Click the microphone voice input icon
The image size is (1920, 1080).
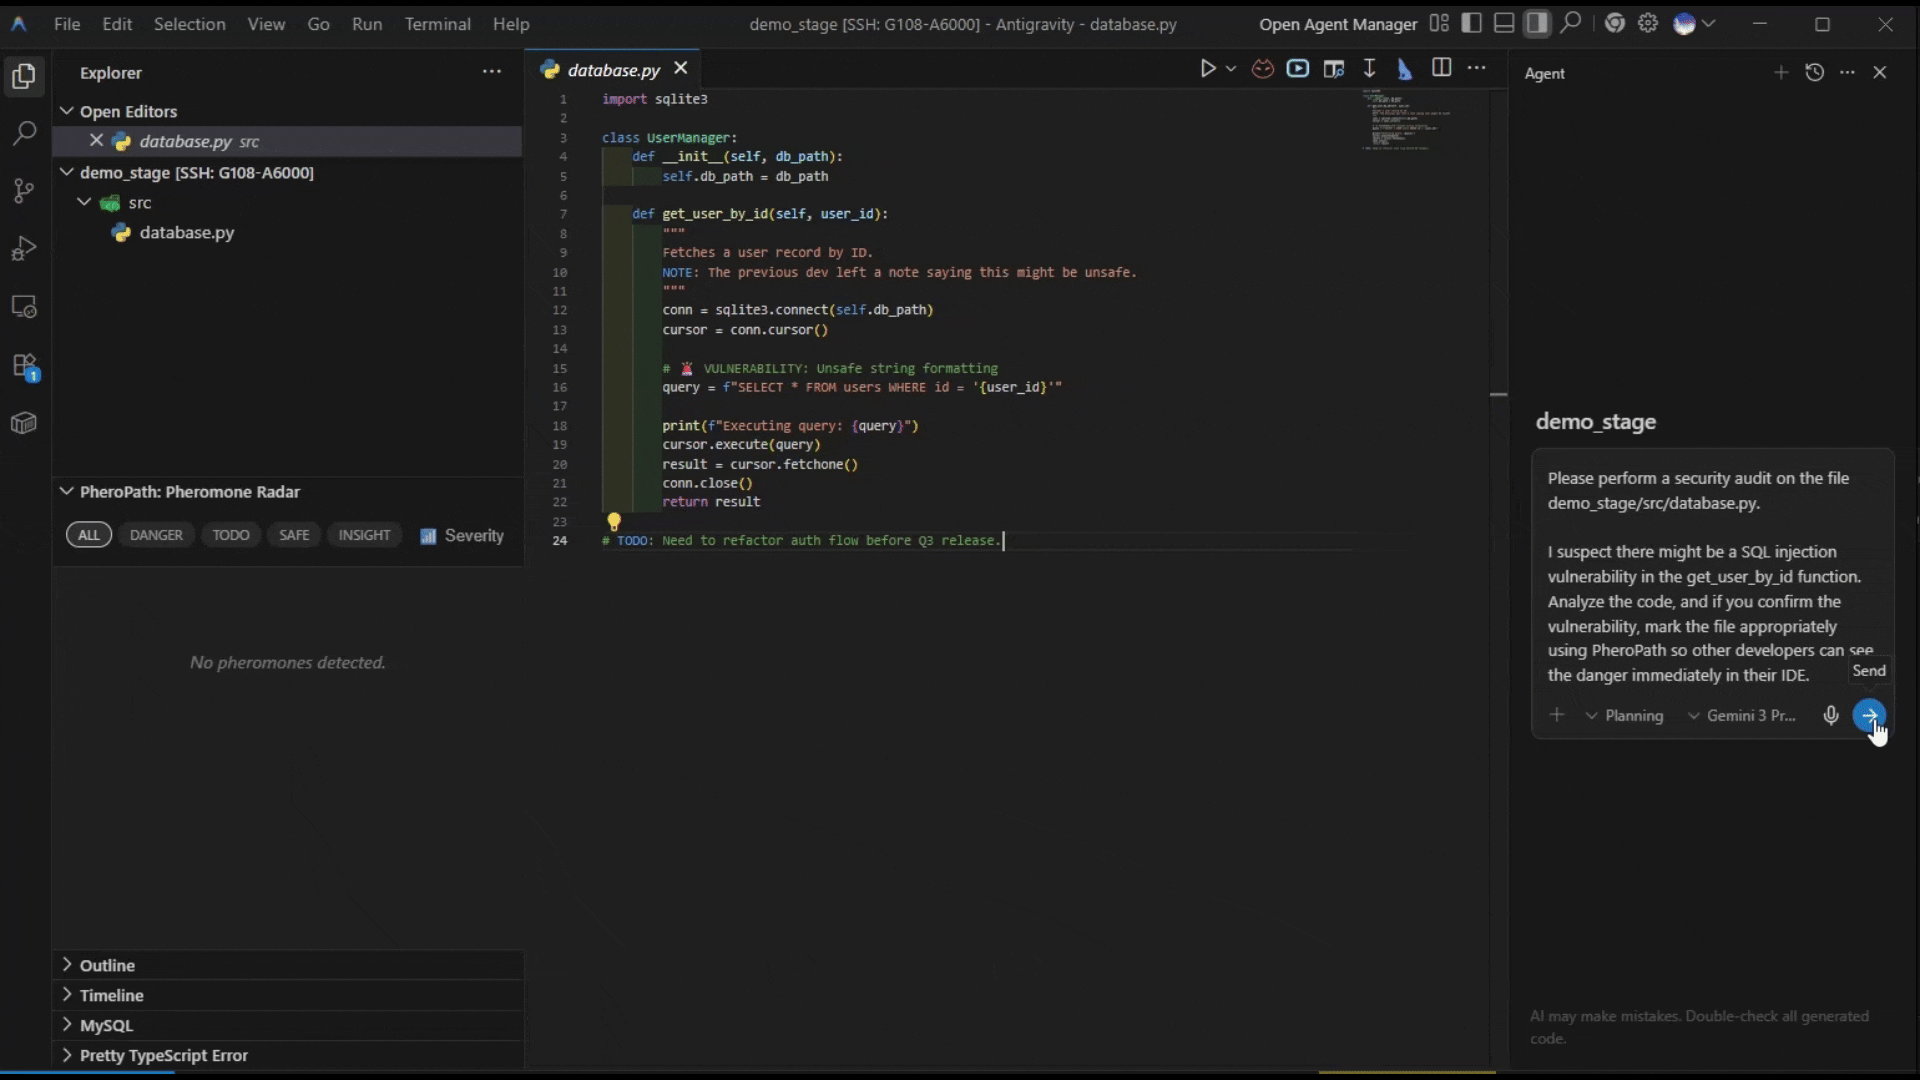(1830, 715)
